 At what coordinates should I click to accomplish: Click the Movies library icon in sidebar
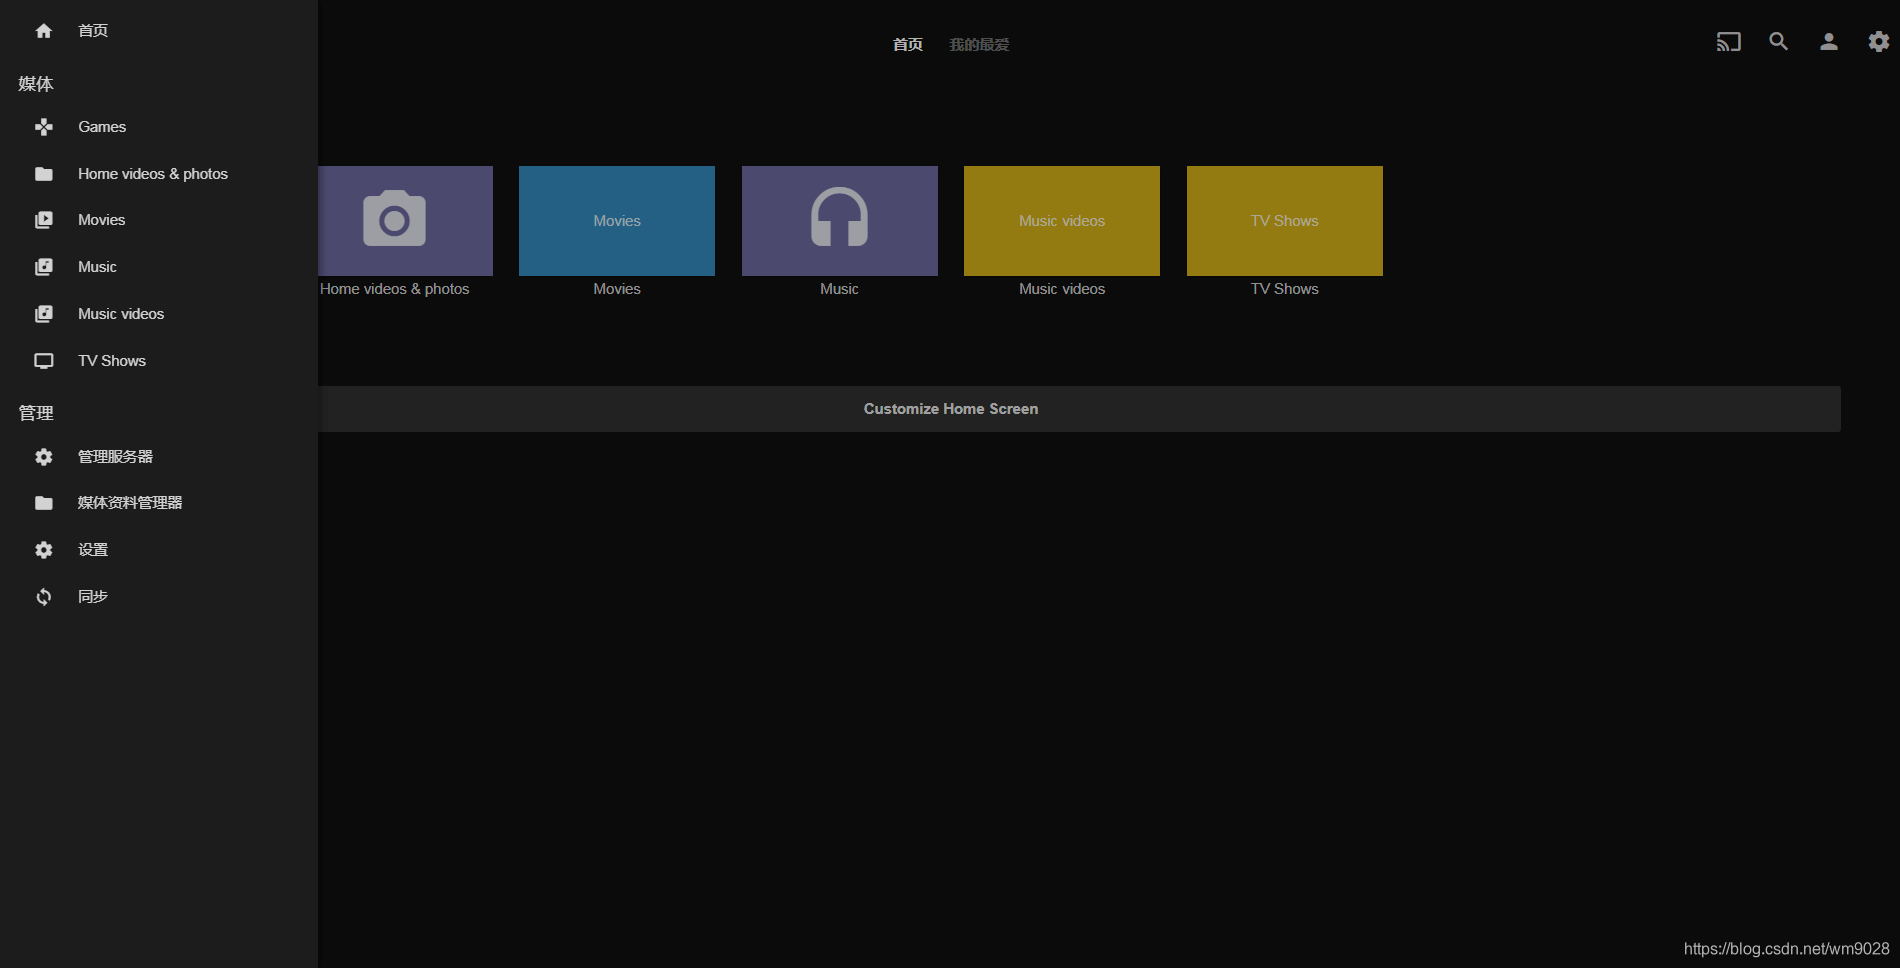click(x=44, y=220)
